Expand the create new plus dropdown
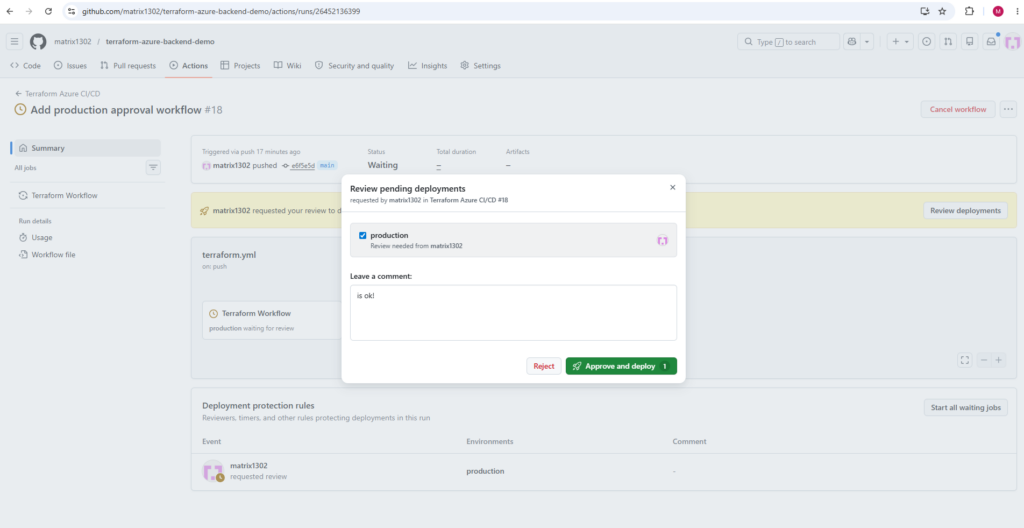 (900, 42)
